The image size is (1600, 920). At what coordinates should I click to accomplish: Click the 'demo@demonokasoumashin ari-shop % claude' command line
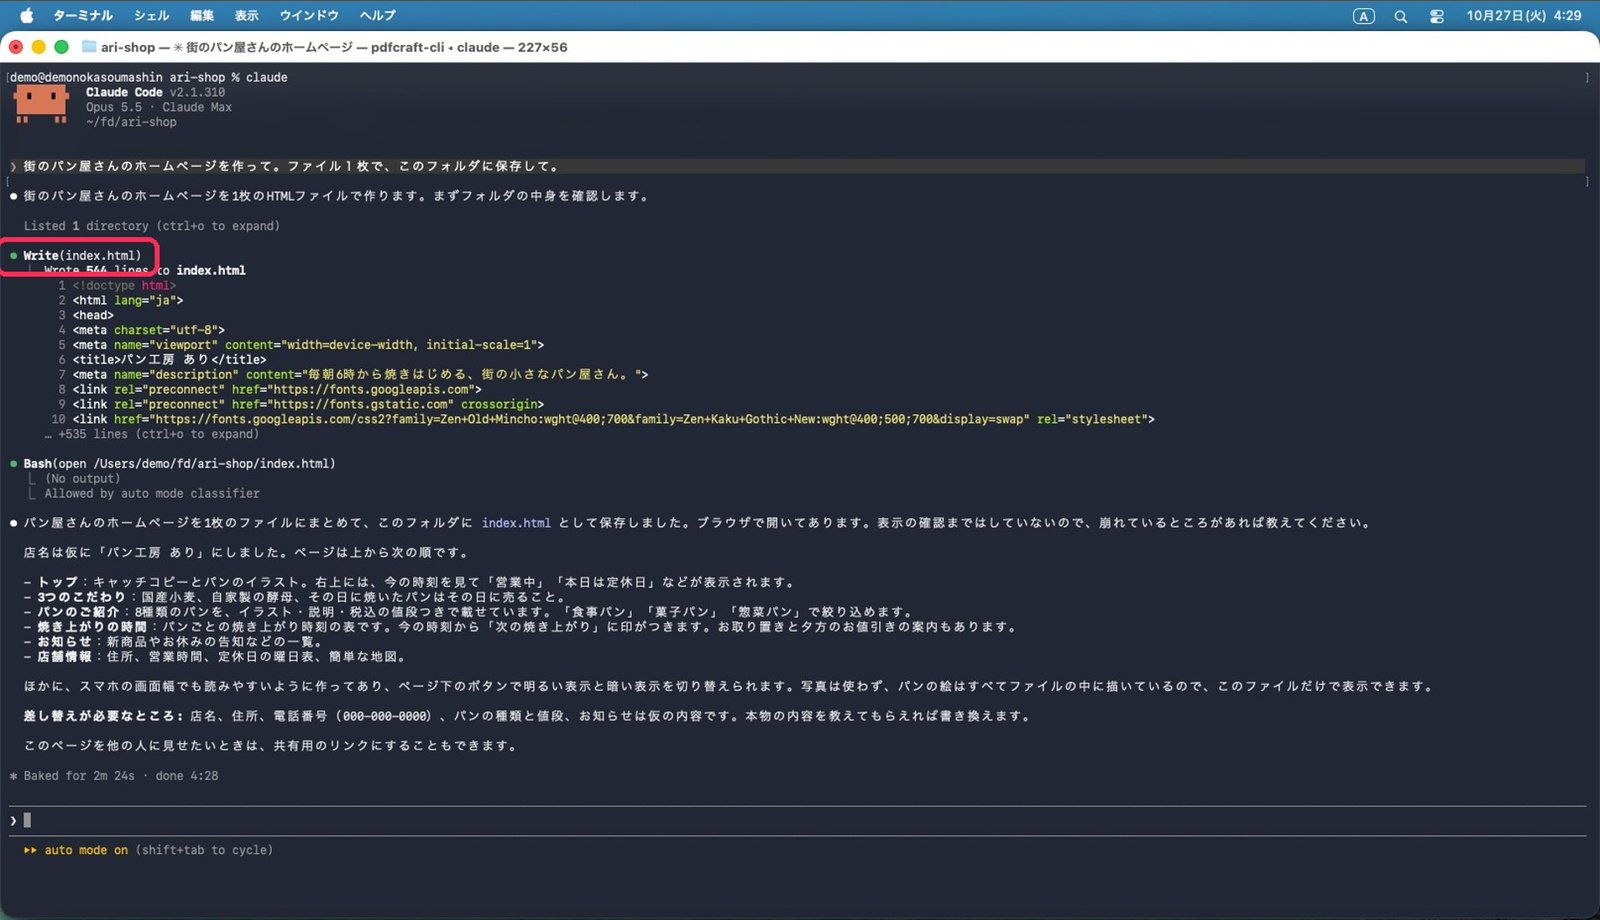pos(149,77)
